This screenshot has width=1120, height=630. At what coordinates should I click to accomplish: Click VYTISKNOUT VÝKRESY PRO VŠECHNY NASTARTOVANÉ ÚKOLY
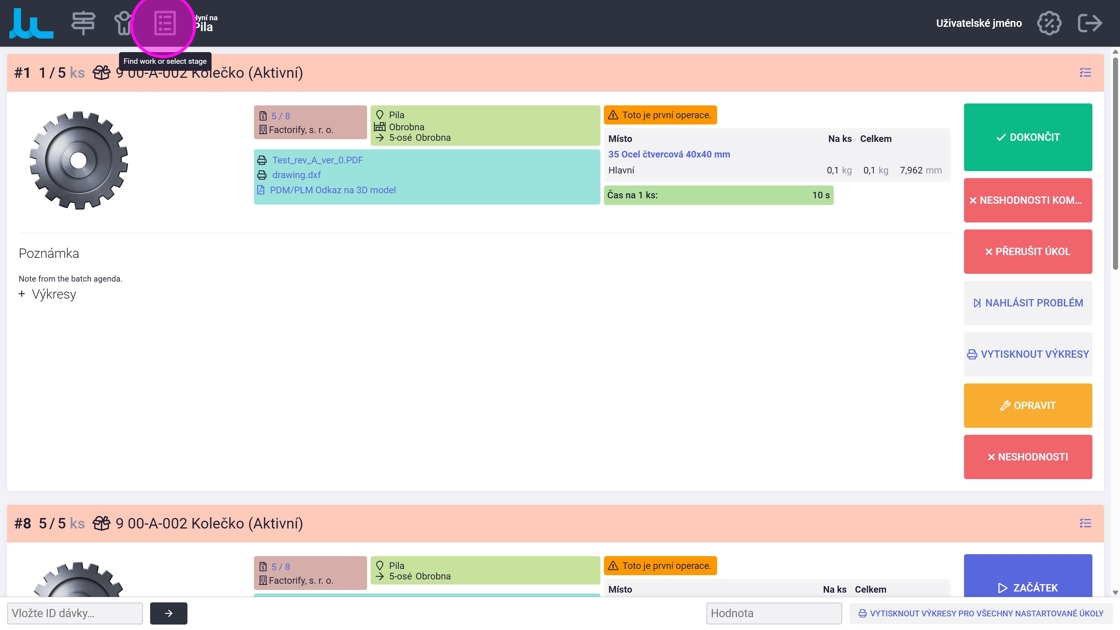pyautogui.click(x=981, y=613)
